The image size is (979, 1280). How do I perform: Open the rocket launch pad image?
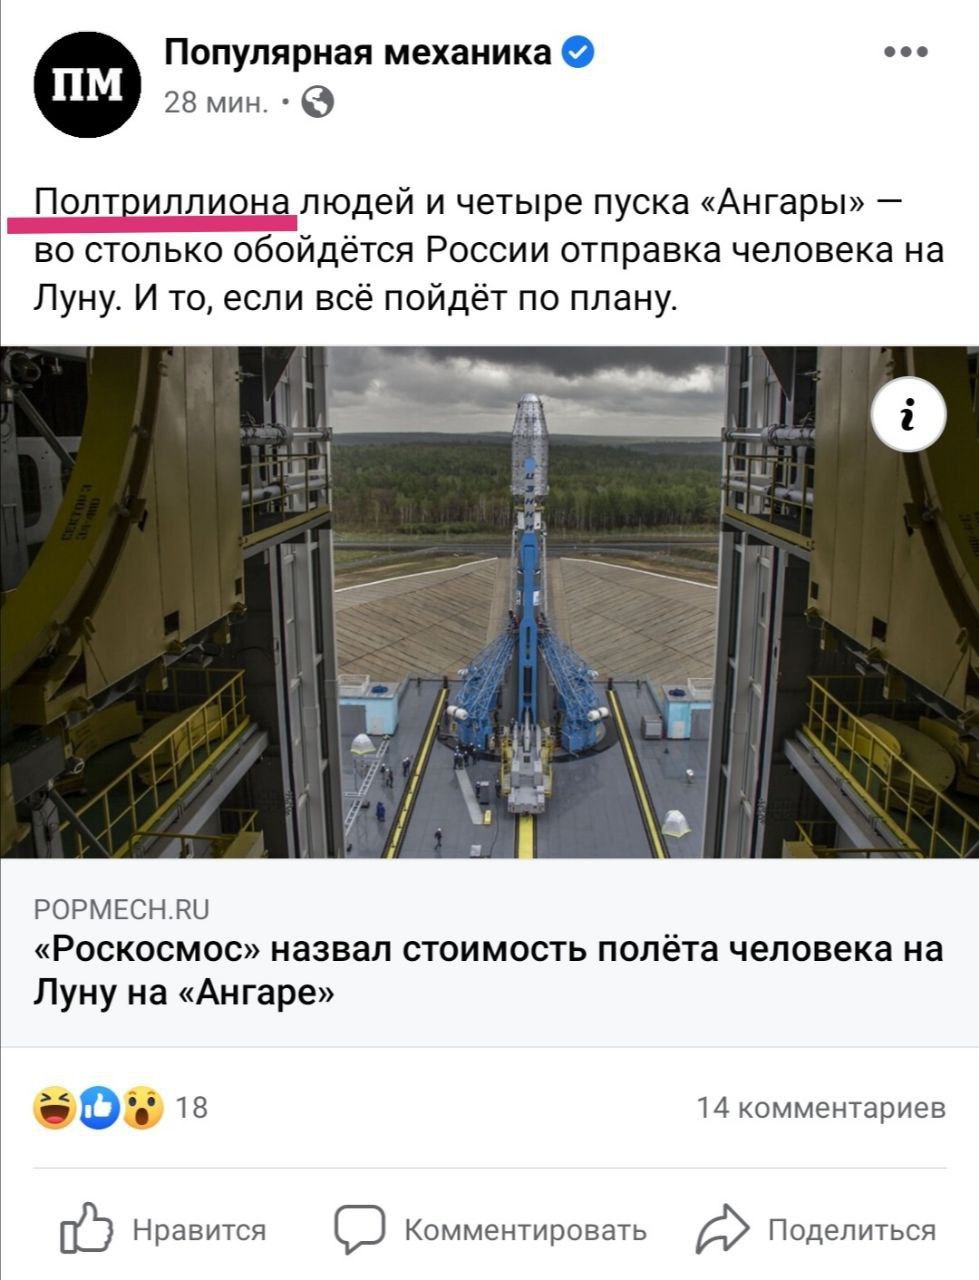pos(489,602)
